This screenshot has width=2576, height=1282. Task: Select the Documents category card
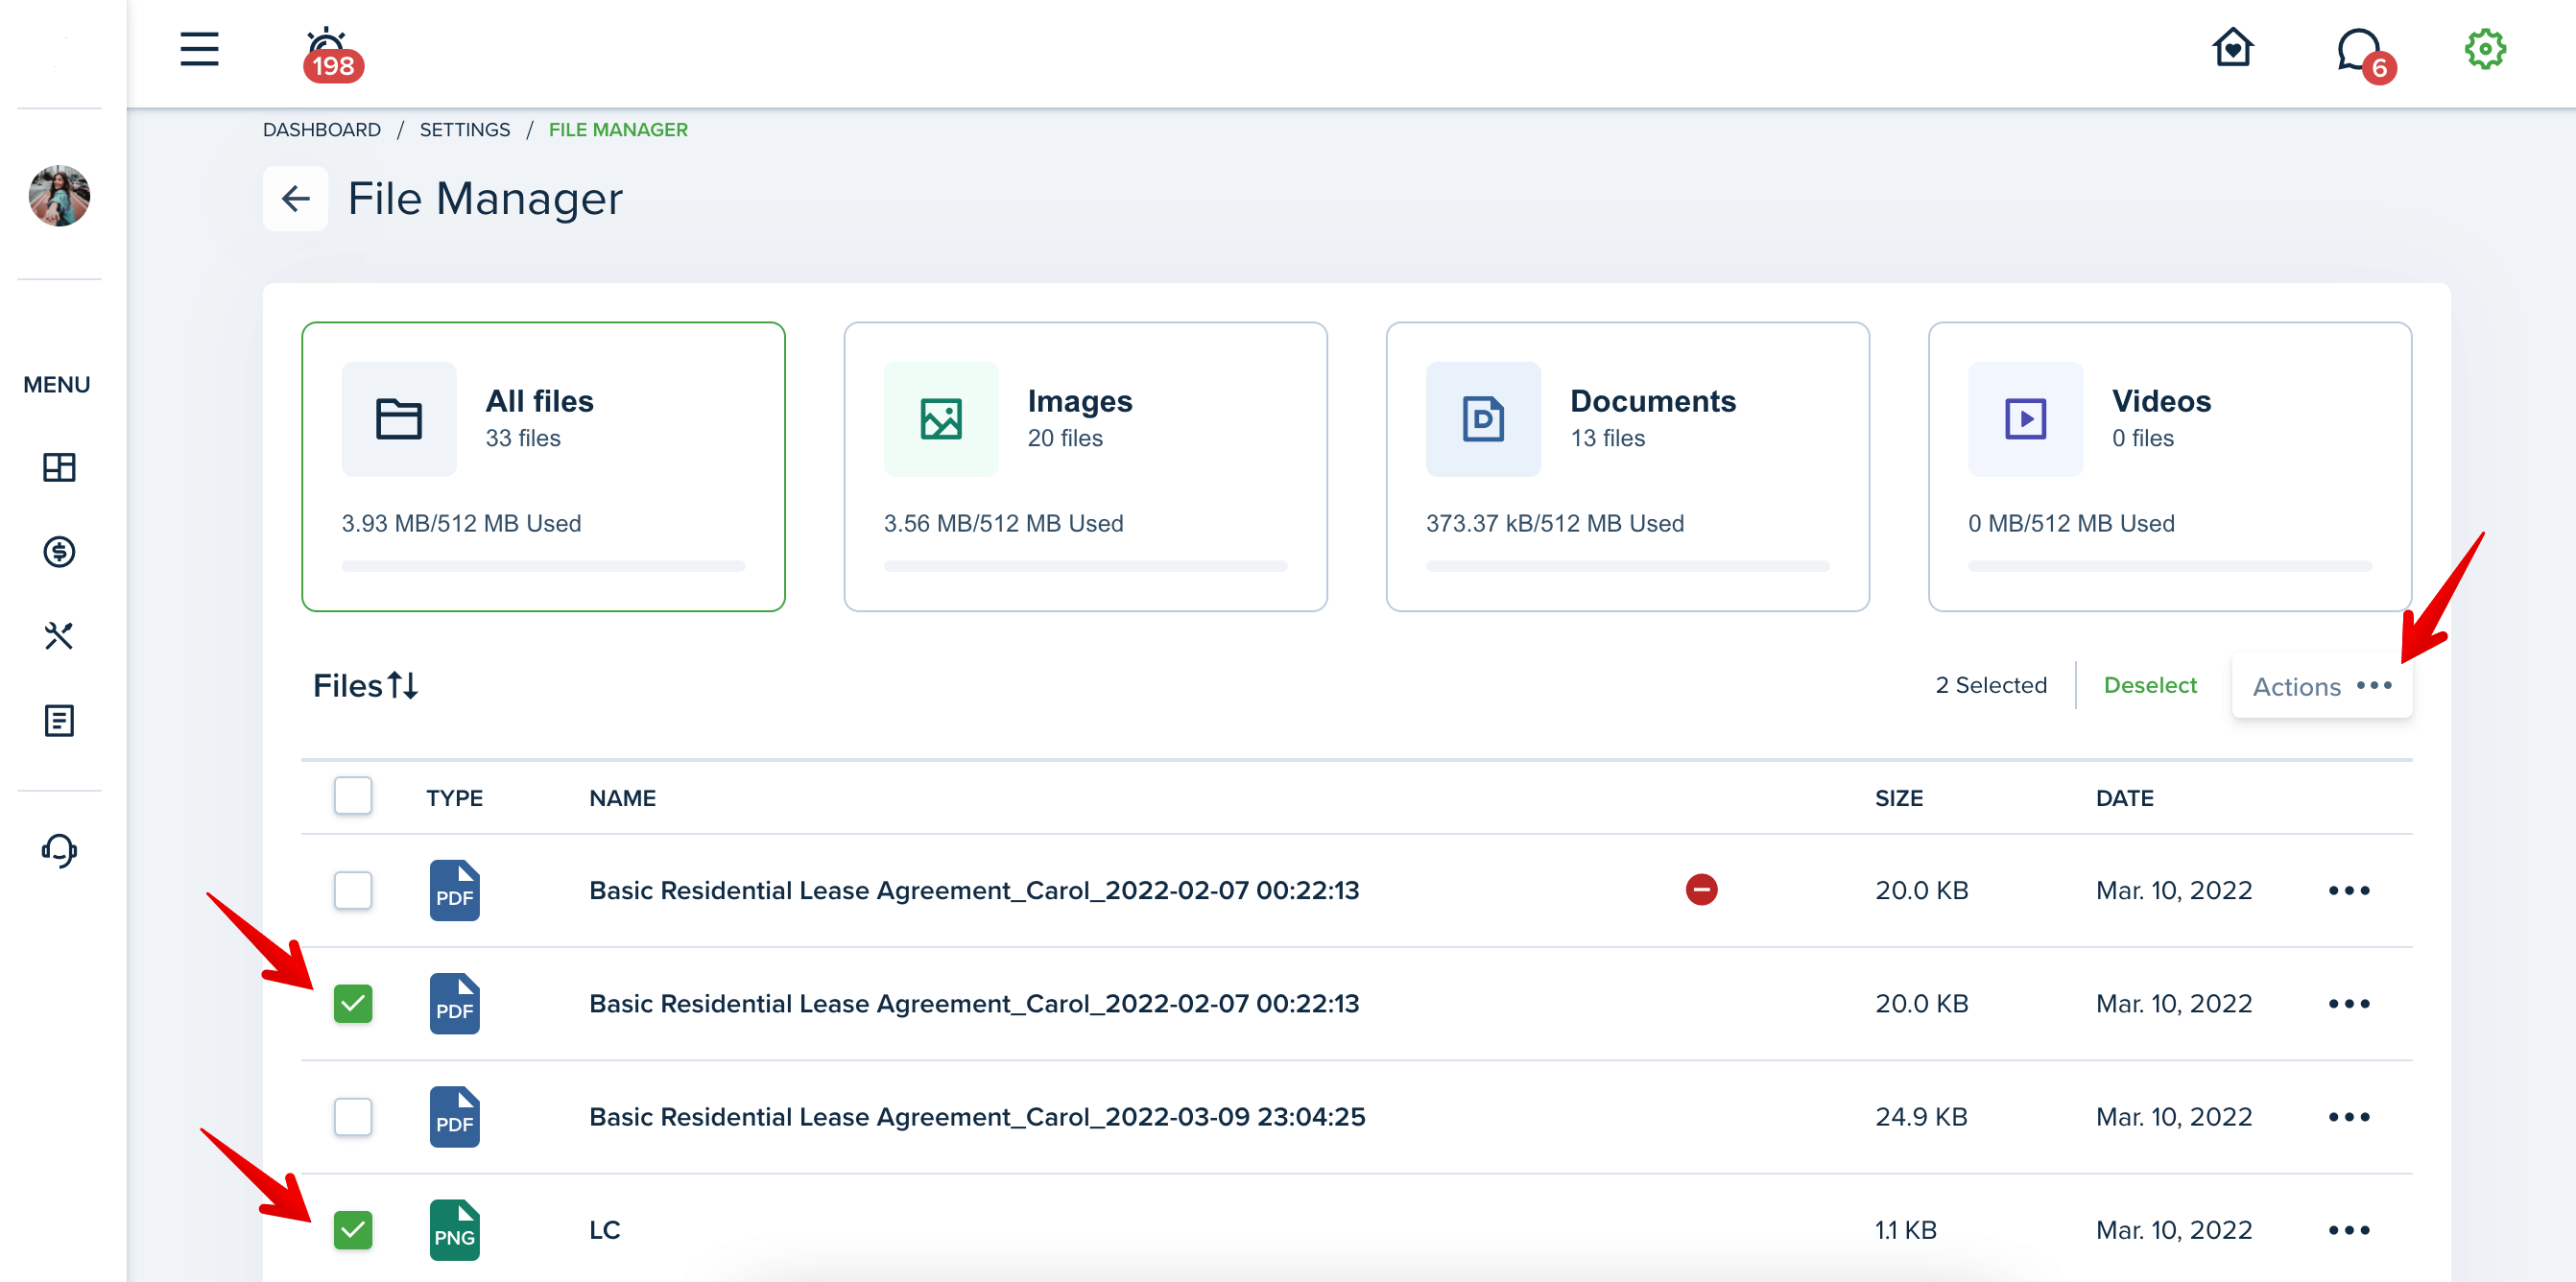[1627, 466]
